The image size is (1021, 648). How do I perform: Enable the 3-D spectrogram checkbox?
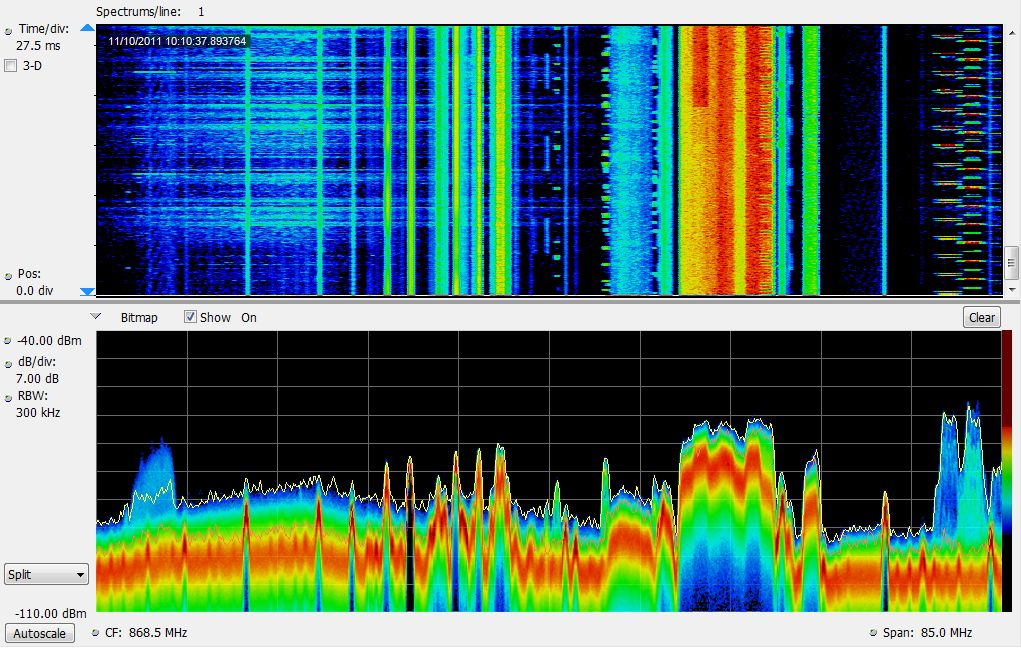coord(11,66)
